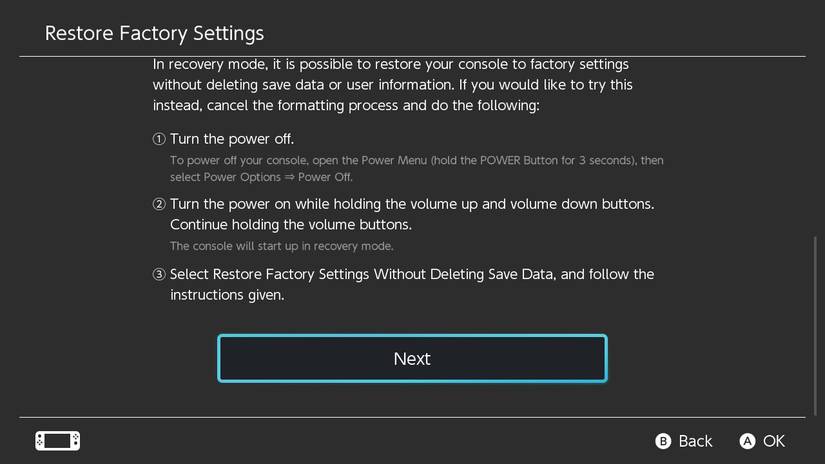Click the "Turn the power off." step text
The image size is (825, 464).
point(232,139)
